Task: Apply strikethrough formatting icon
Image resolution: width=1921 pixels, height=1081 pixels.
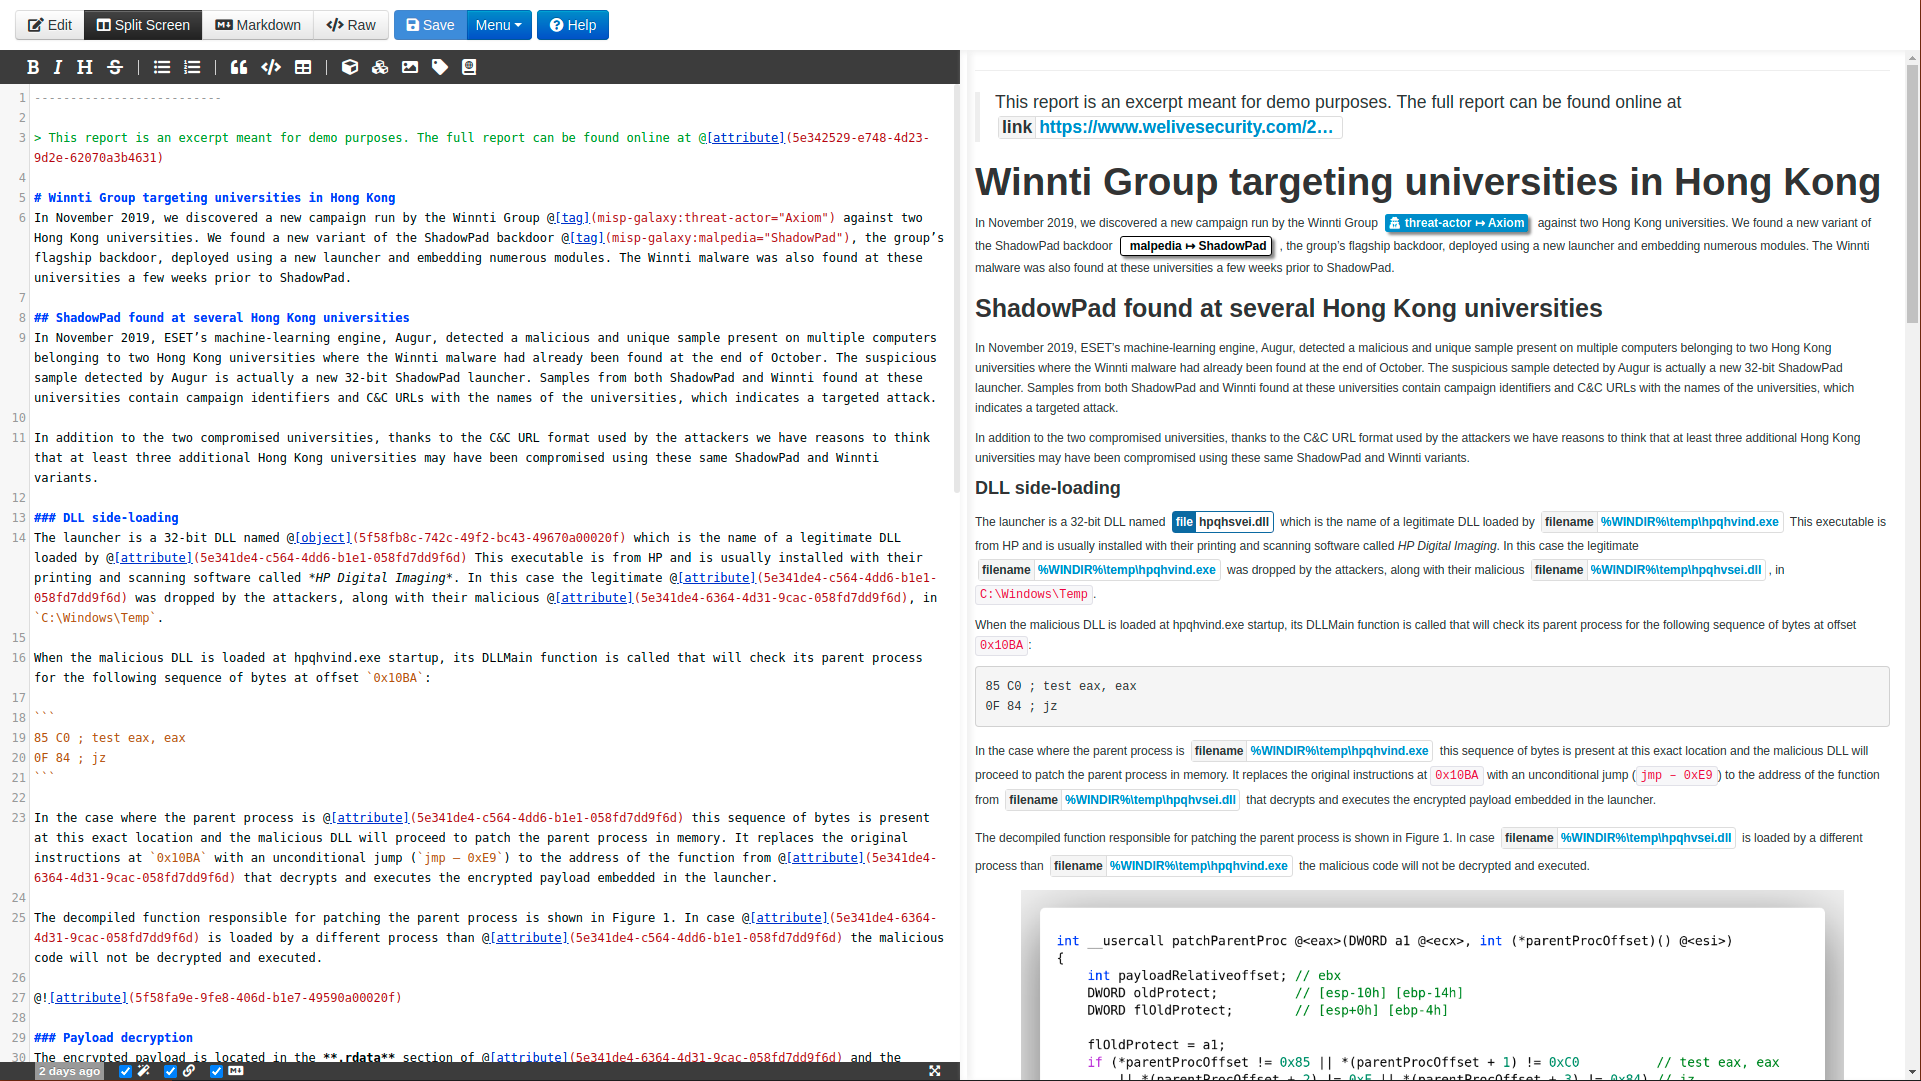Action: (115, 67)
